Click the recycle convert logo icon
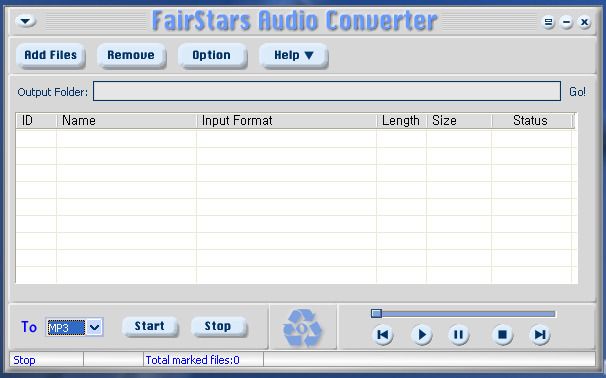Viewport: 606px width, 378px height. pos(302,327)
